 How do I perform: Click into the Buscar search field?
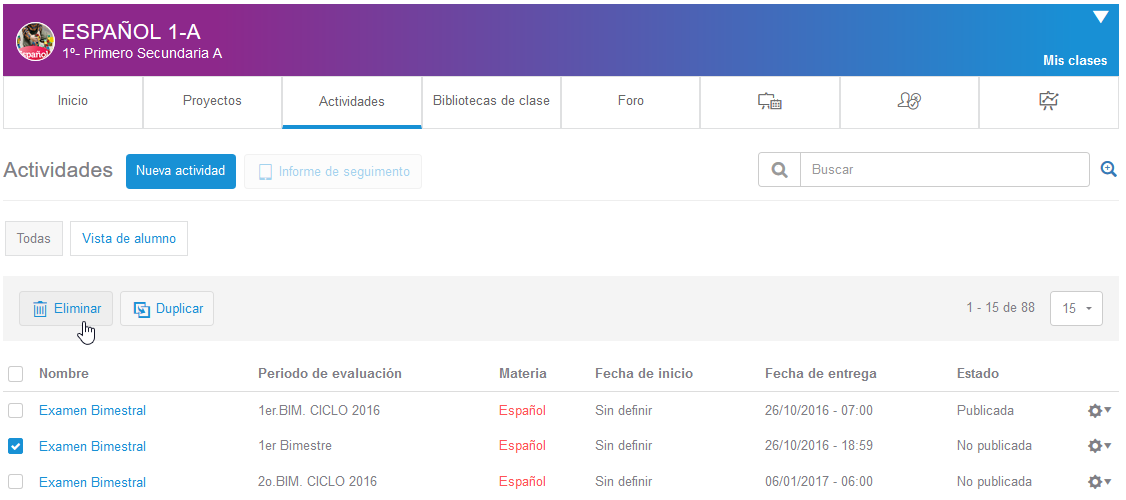point(944,170)
